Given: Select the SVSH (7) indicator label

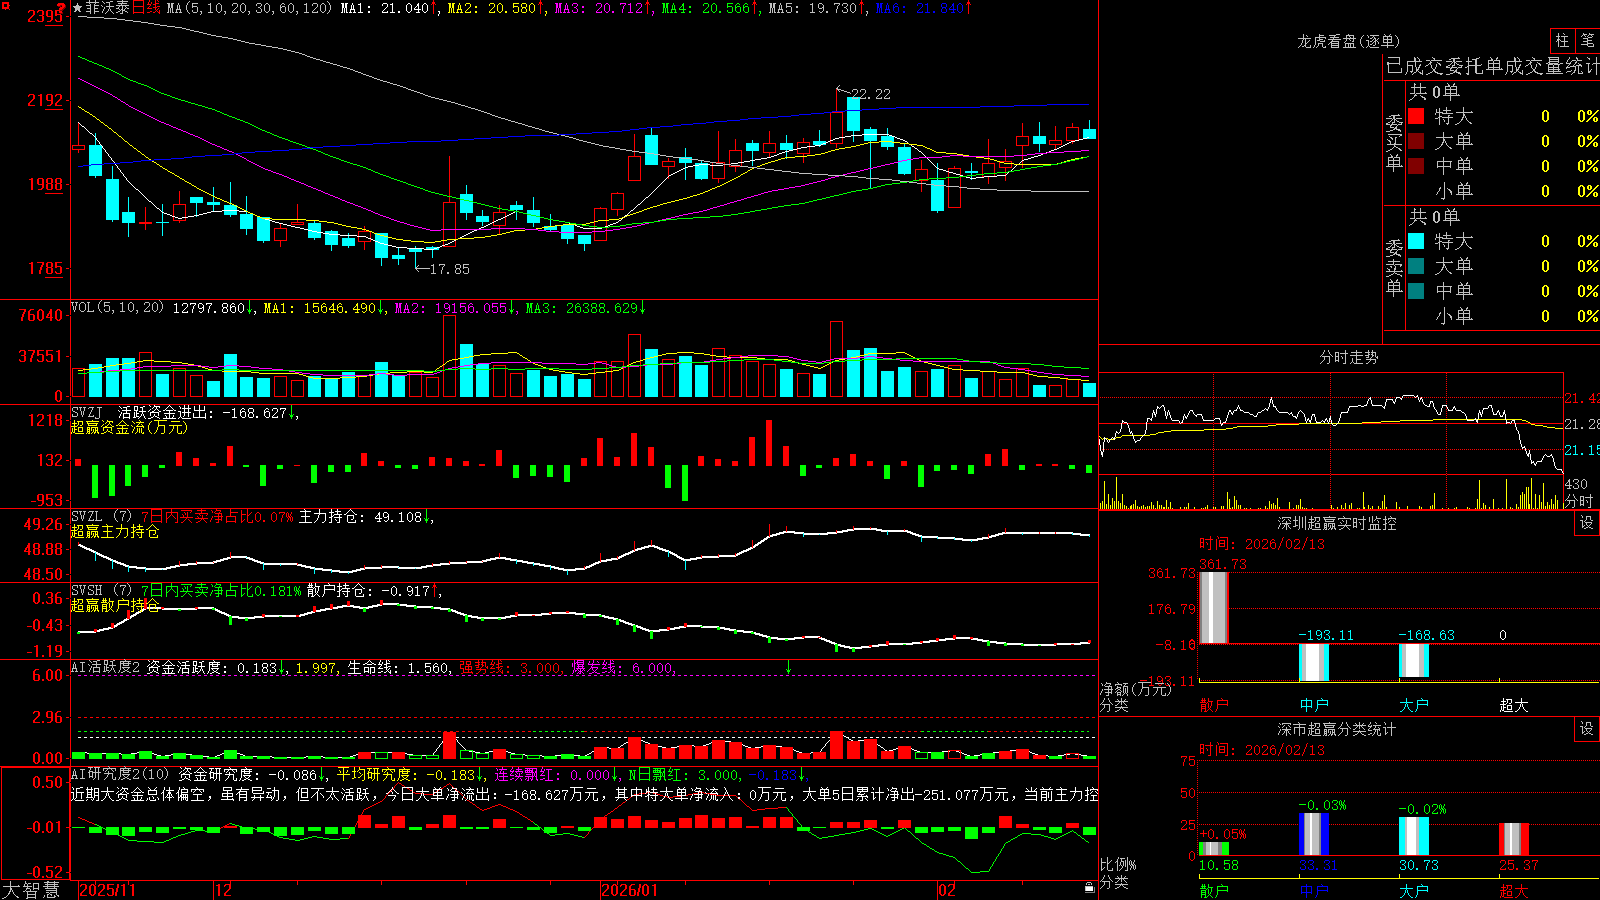Looking at the screenshot, I should 101,591.
